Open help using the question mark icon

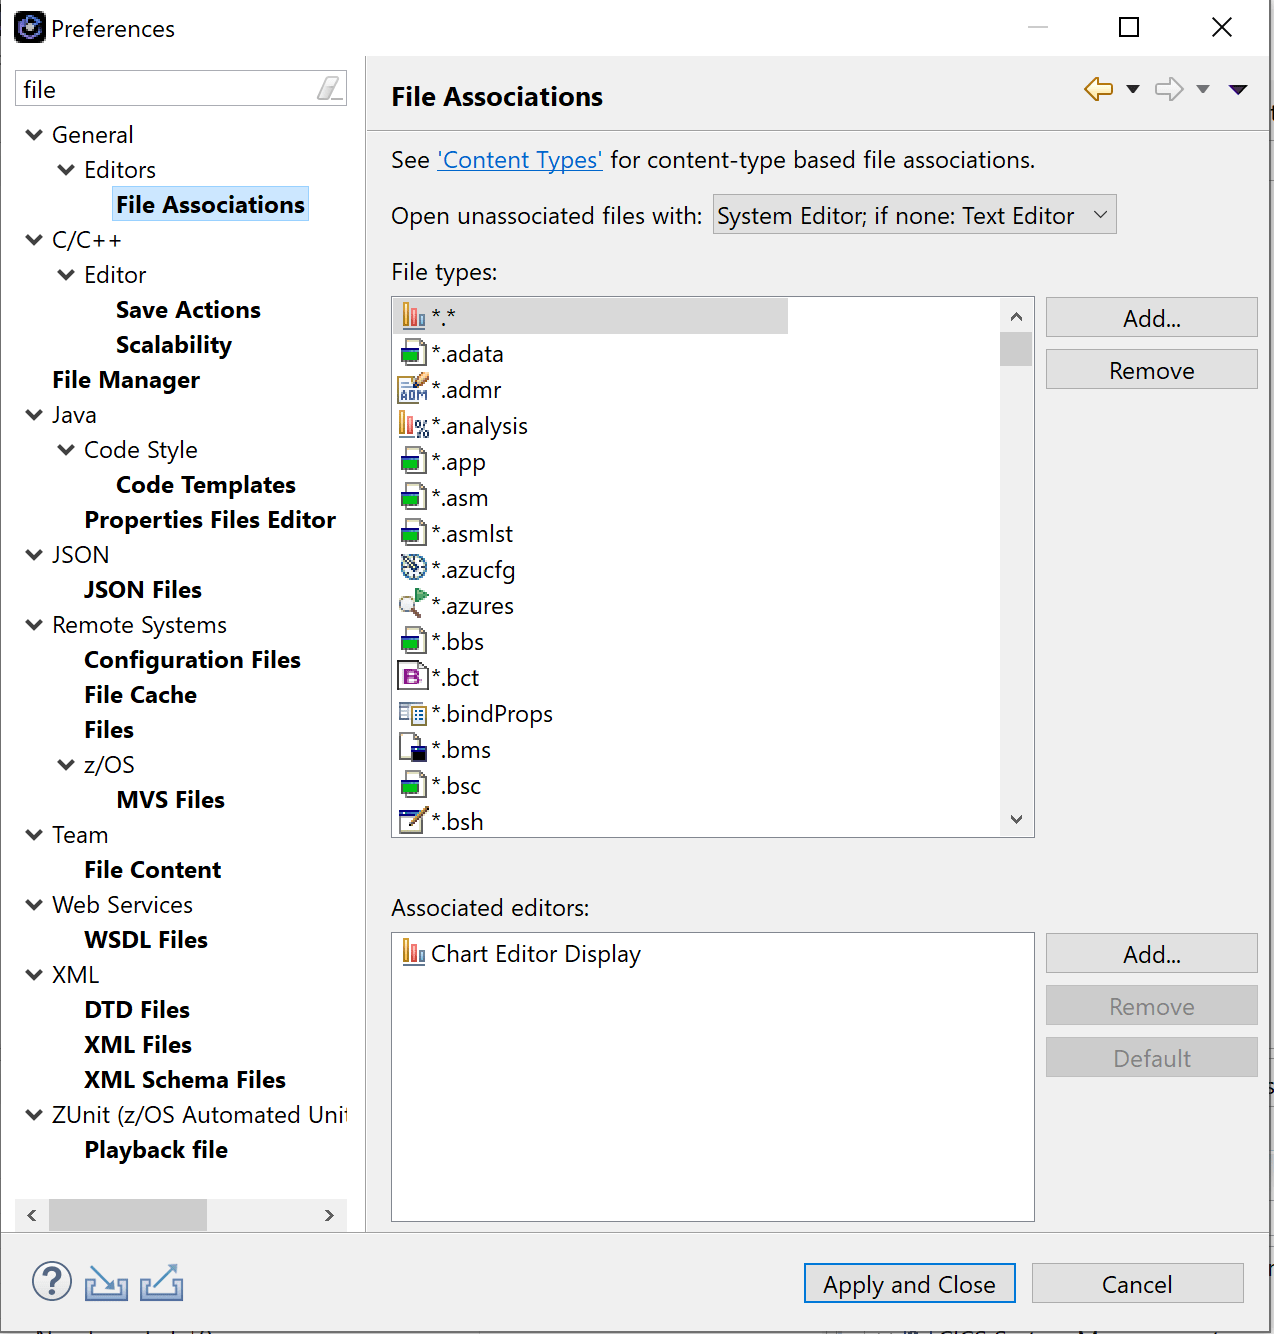(x=51, y=1281)
